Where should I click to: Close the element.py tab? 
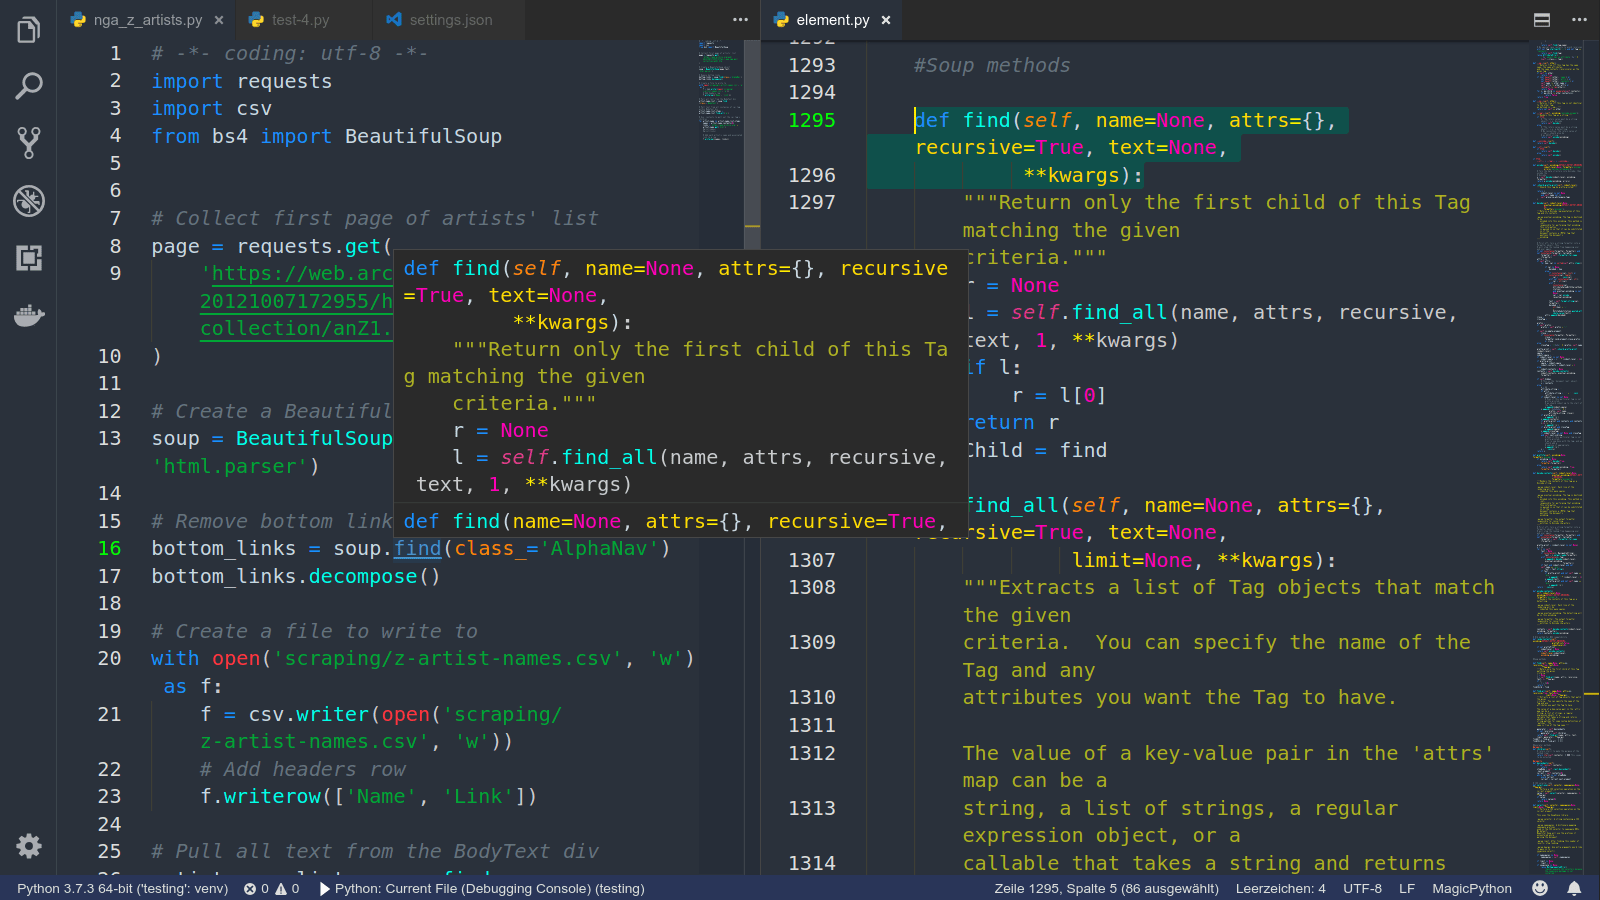[886, 20]
